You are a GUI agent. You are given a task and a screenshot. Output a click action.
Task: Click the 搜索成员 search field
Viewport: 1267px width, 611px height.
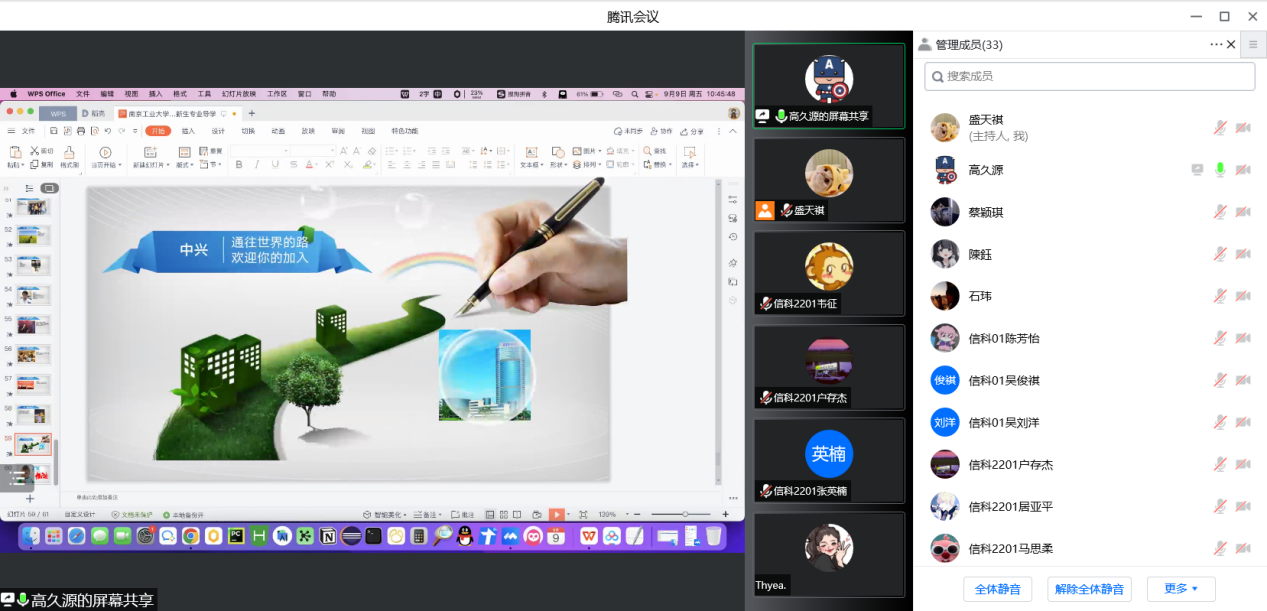tap(1089, 76)
